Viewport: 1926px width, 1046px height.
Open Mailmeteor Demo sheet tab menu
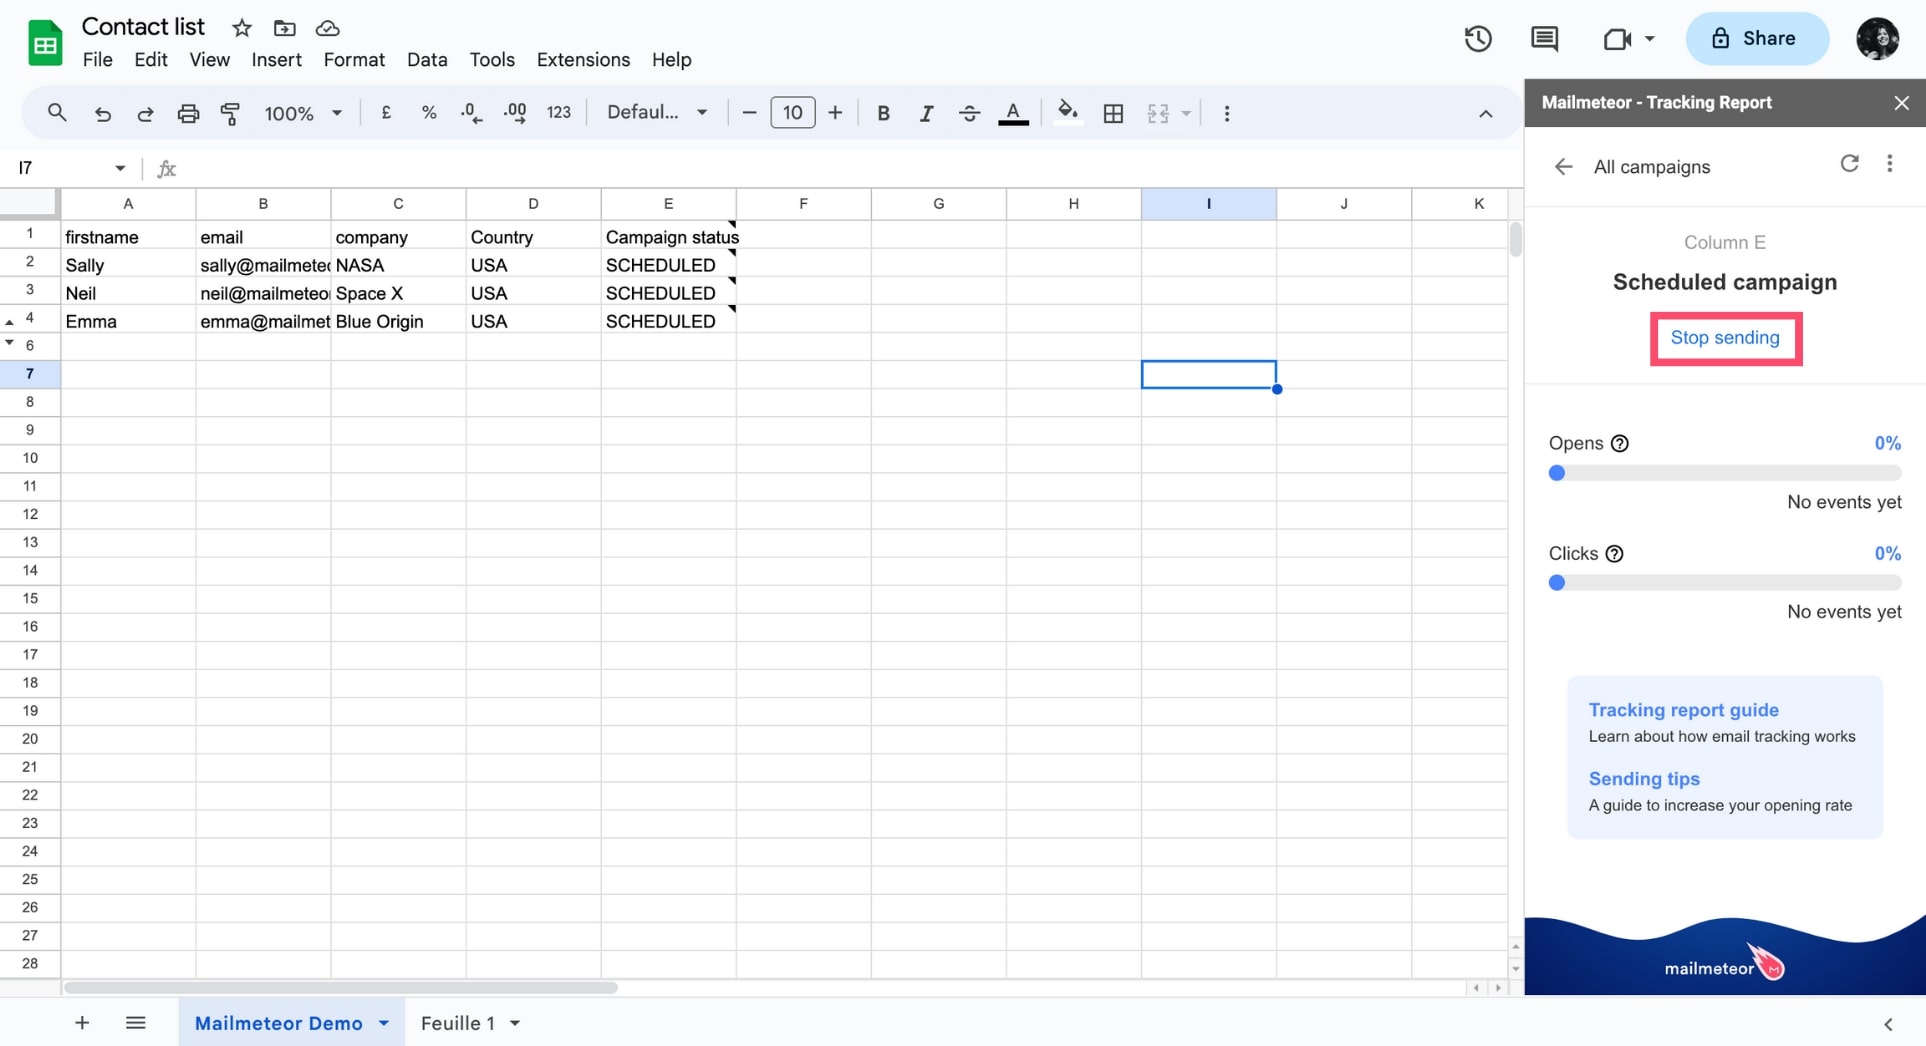(x=384, y=1023)
